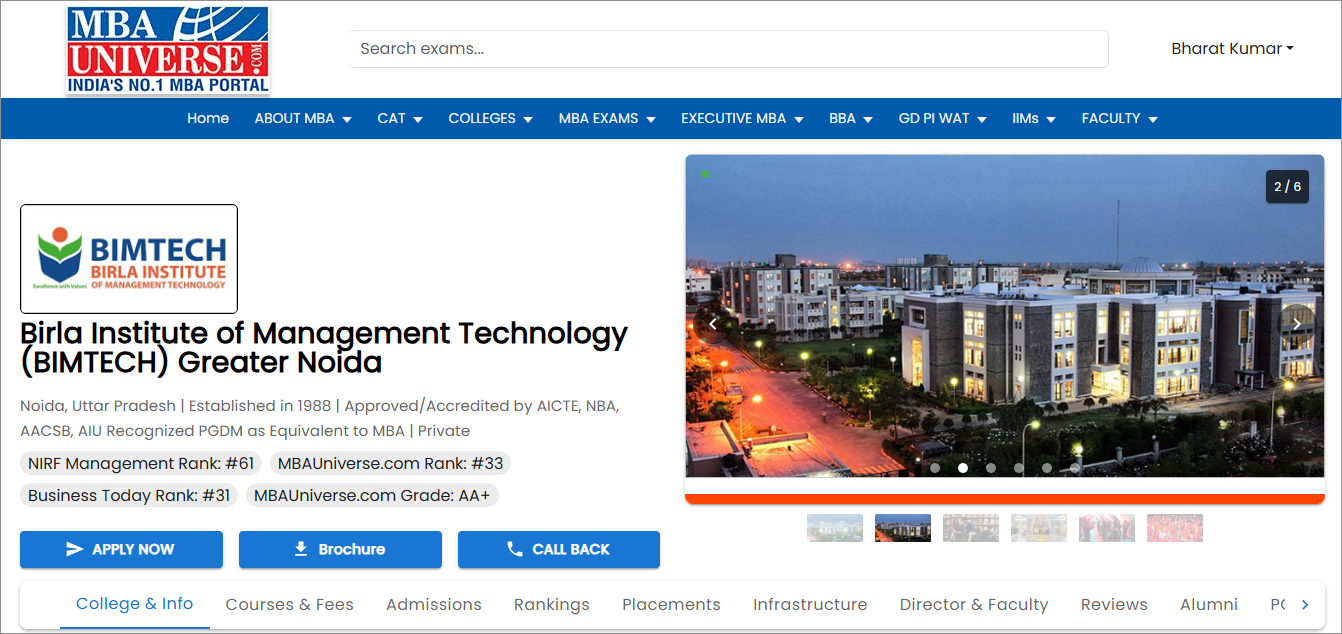Go to the Home menu item
This screenshot has height=634, width=1342.
208,118
